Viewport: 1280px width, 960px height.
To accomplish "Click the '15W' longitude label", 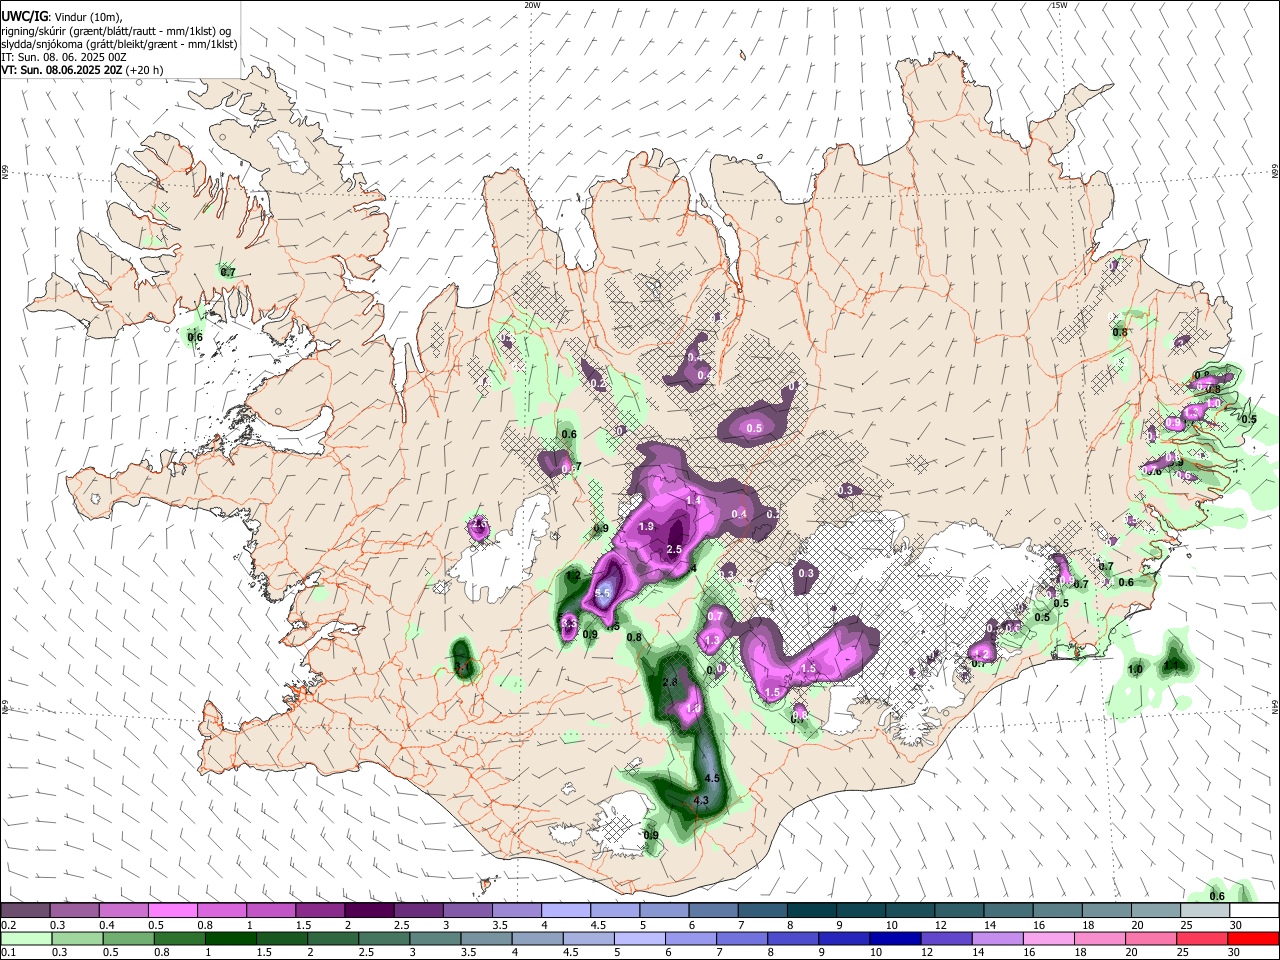I will point(1059,4).
